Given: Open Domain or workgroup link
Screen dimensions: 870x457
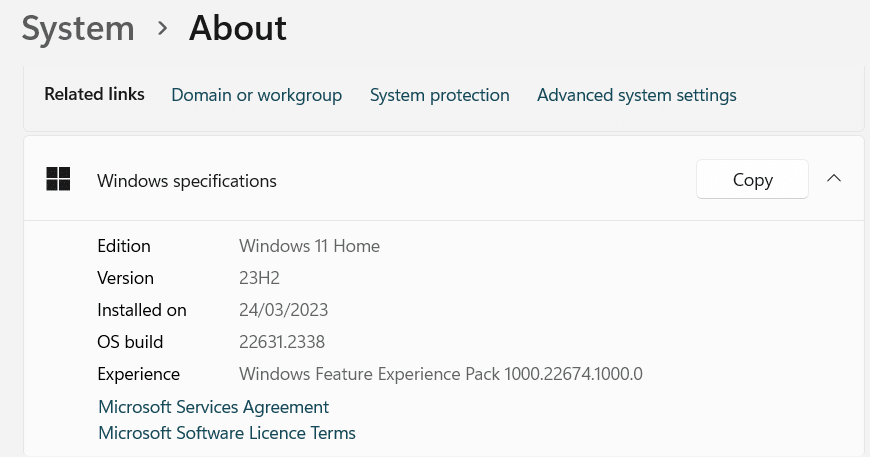Looking at the screenshot, I should click(256, 95).
